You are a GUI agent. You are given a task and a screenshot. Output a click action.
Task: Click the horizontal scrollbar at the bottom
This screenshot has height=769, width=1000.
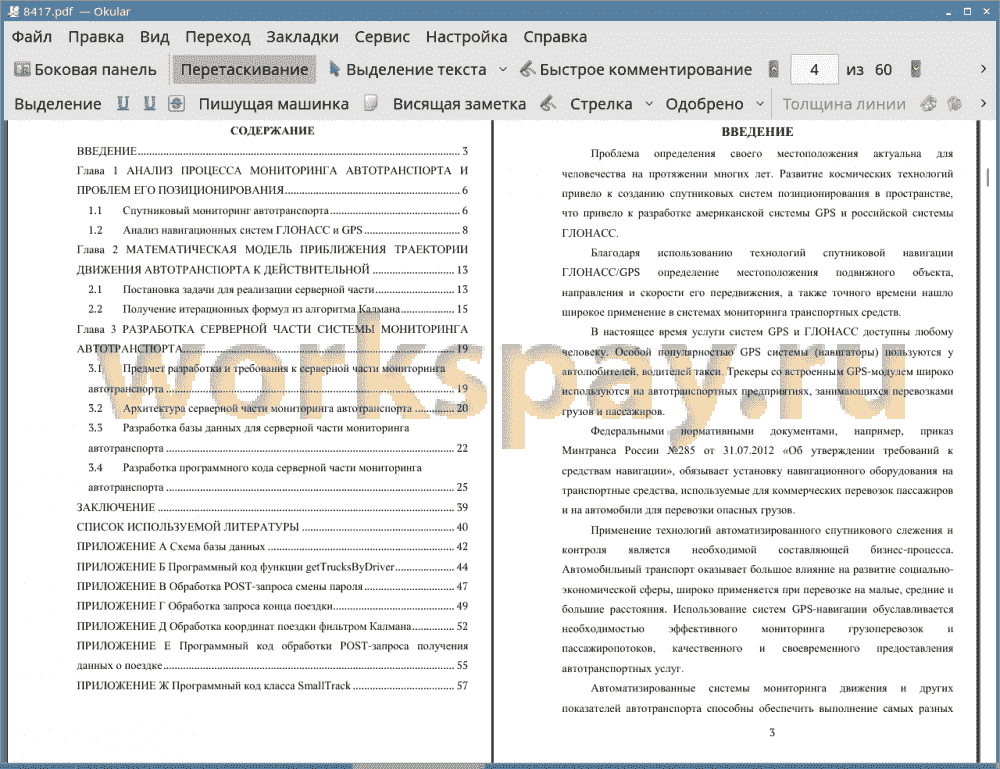[x=417, y=766]
